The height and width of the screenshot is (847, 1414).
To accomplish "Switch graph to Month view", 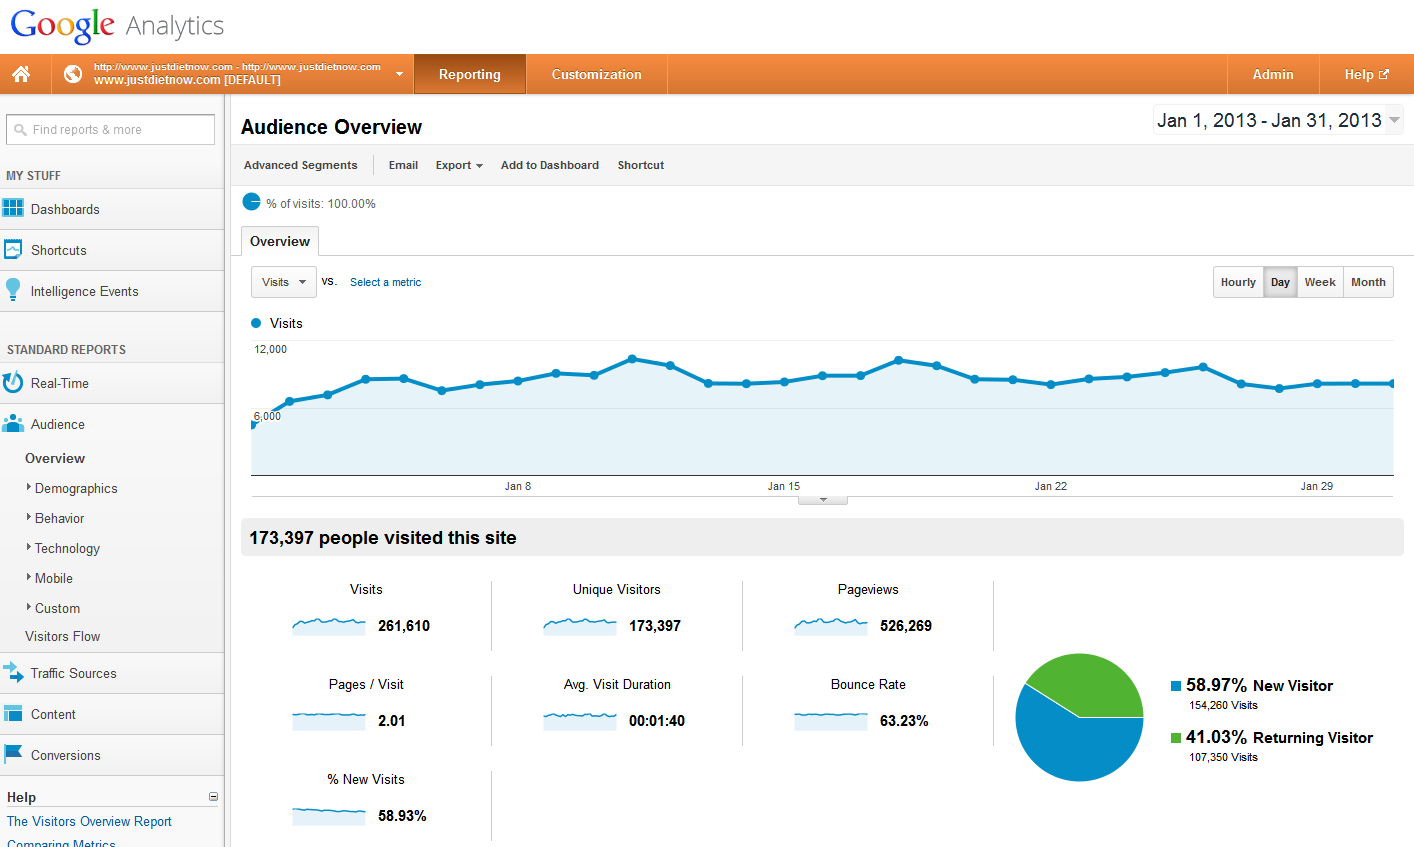I will 1367,282.
